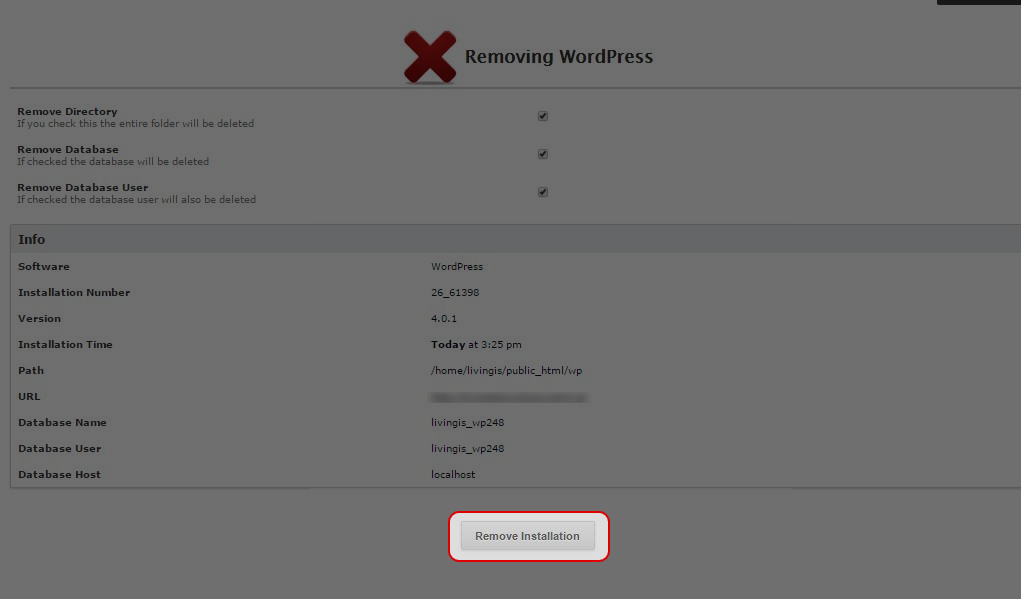Click the Path value /home/livingis/public_html/wp
This screenshot has width=1021, height=599.
[x=511, y=370]
